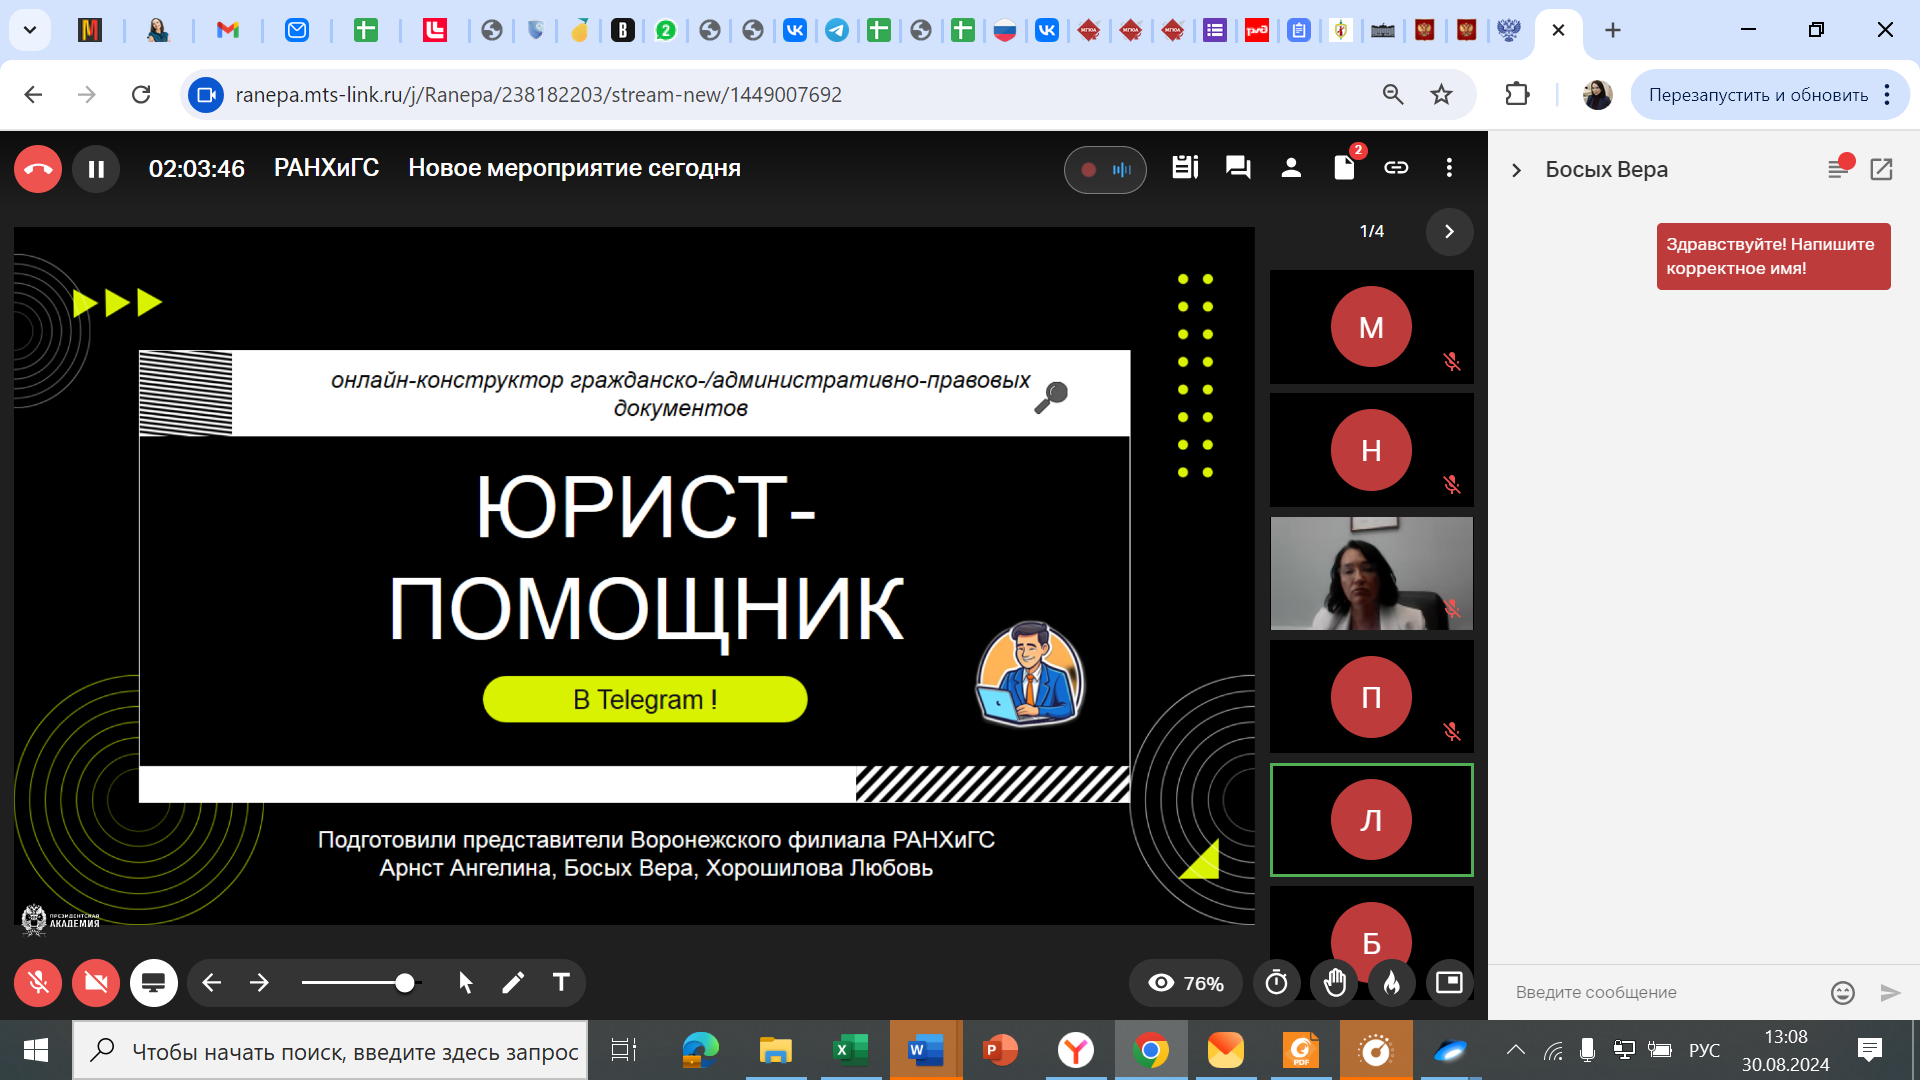This screenshot has height=1080, width=1920.
Task: Toggle picture-in-picture layout icon
Action: click(1449, 983)
